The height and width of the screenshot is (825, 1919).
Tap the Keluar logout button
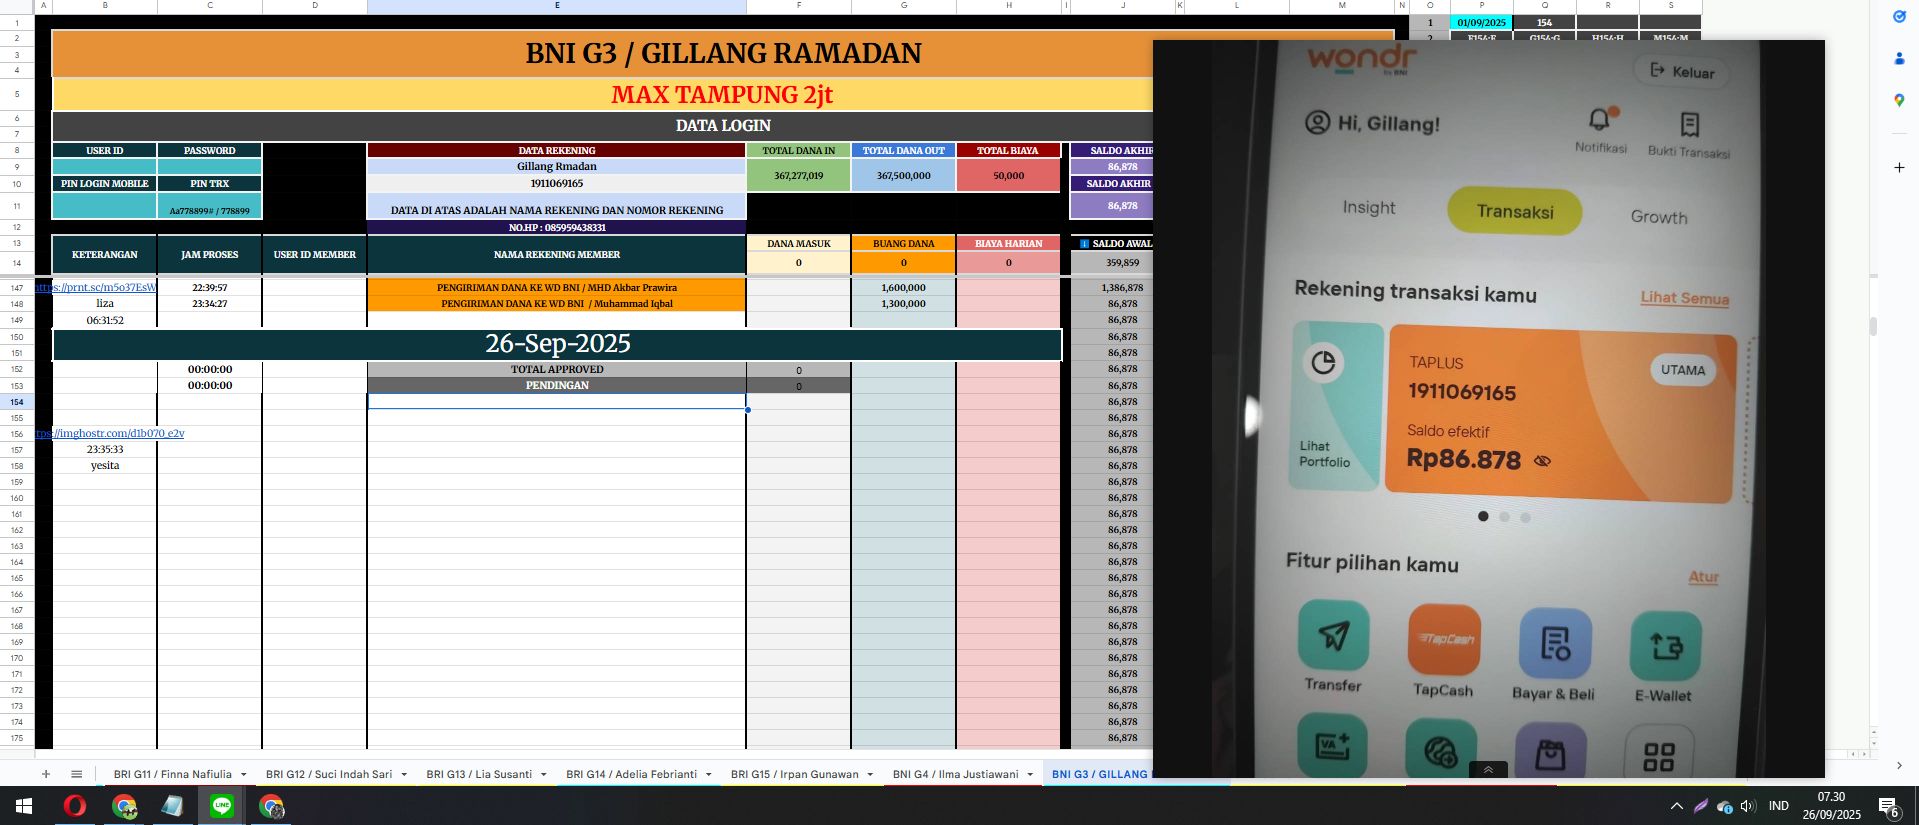(1682, 71)
